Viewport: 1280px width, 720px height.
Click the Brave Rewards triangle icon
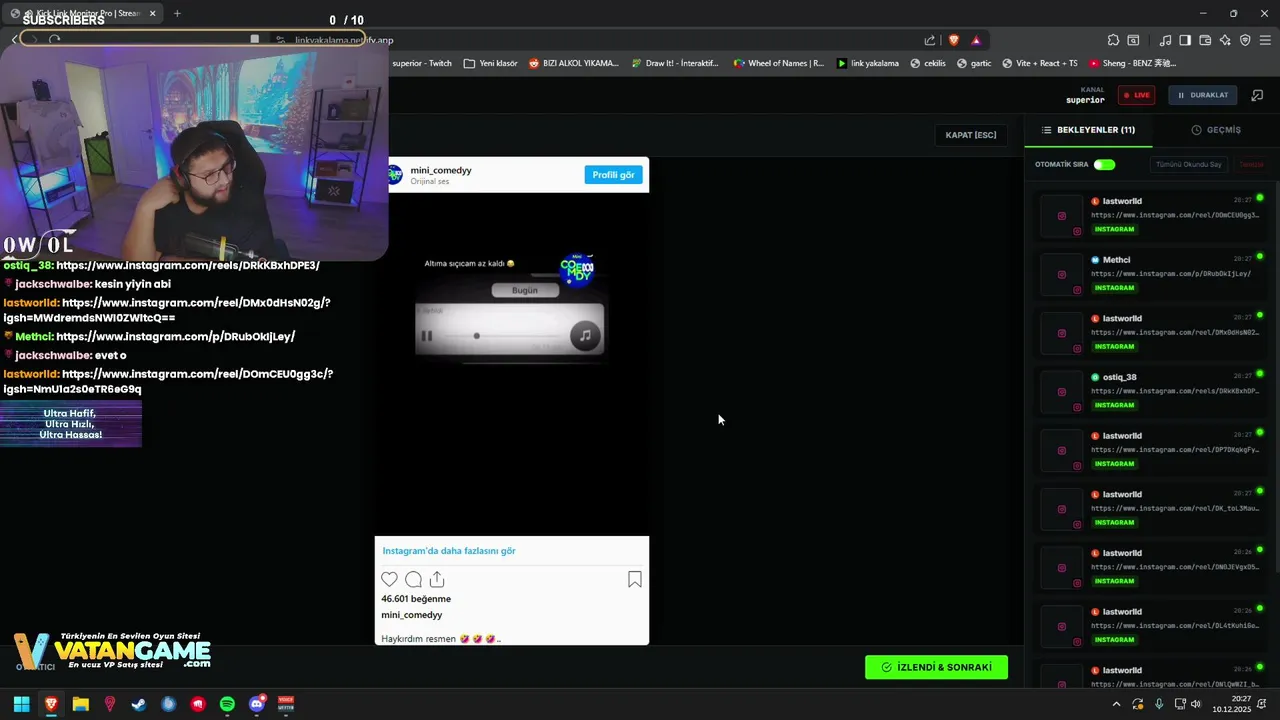(976, 40)
